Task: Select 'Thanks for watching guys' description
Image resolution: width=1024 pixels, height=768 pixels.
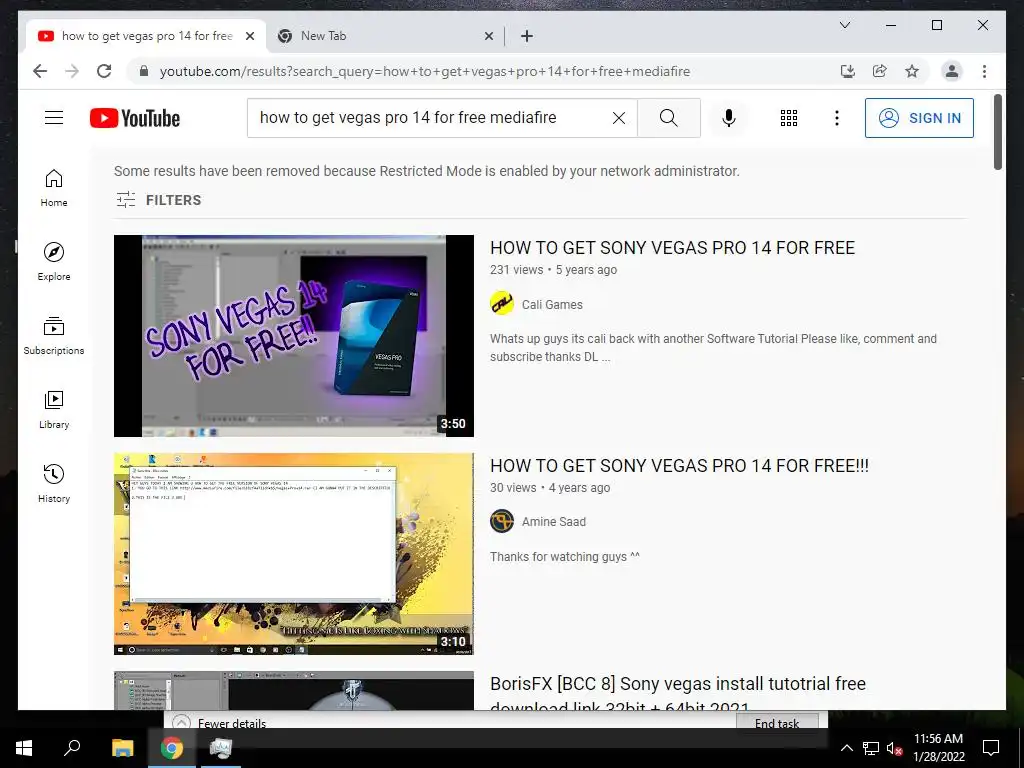Action: coord(565,556)
